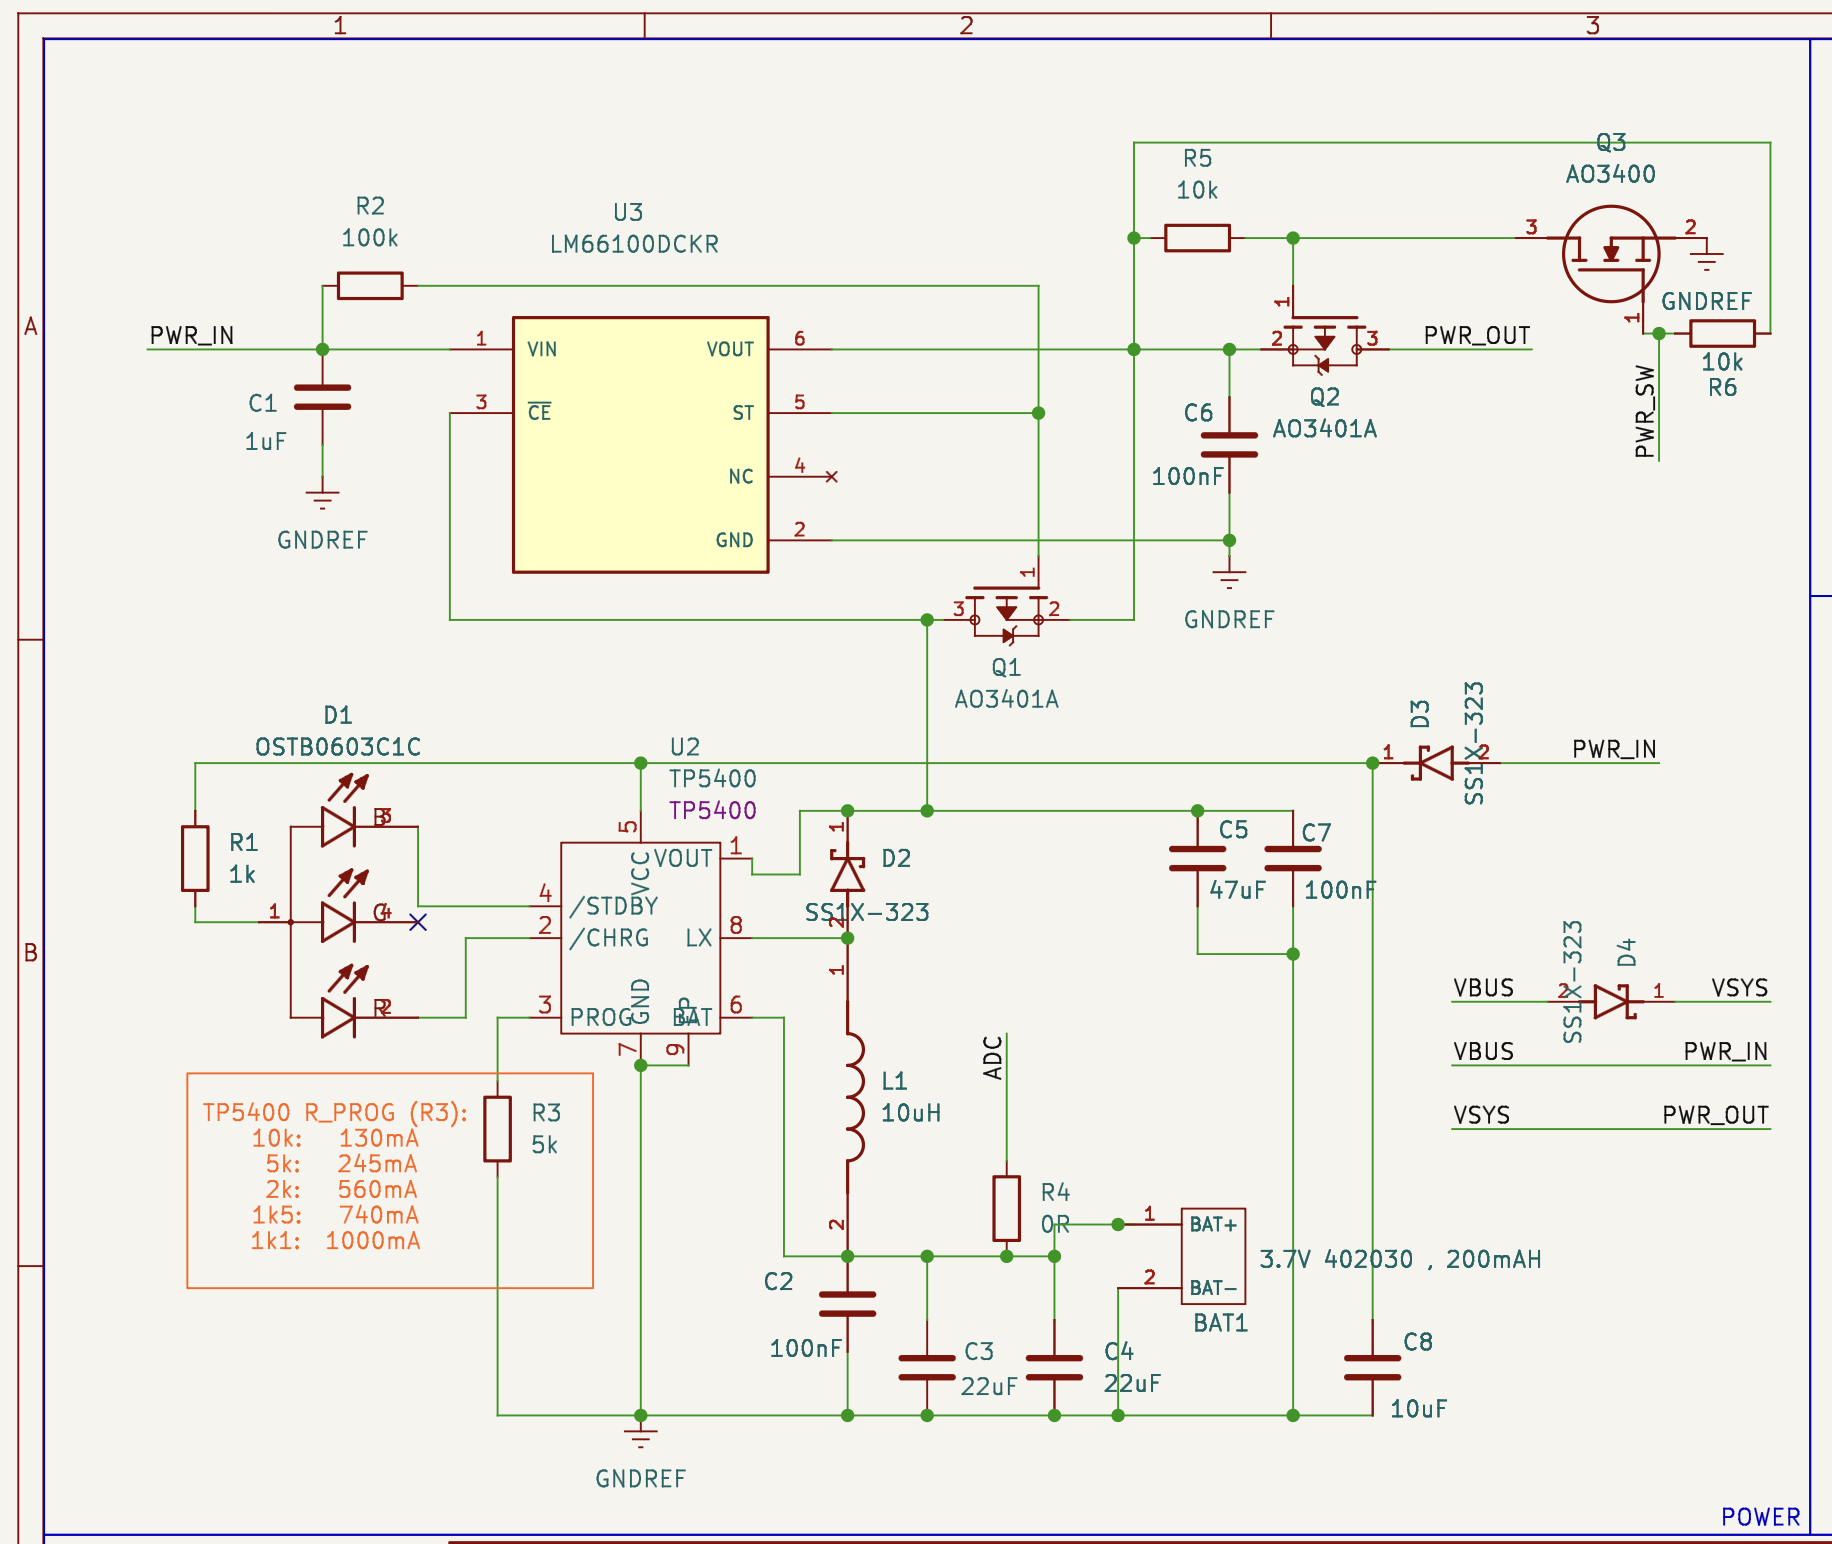Screen dimensions: 1832x1544
Task: Click the PWR_SW net label
Action: pos(1645,411)
